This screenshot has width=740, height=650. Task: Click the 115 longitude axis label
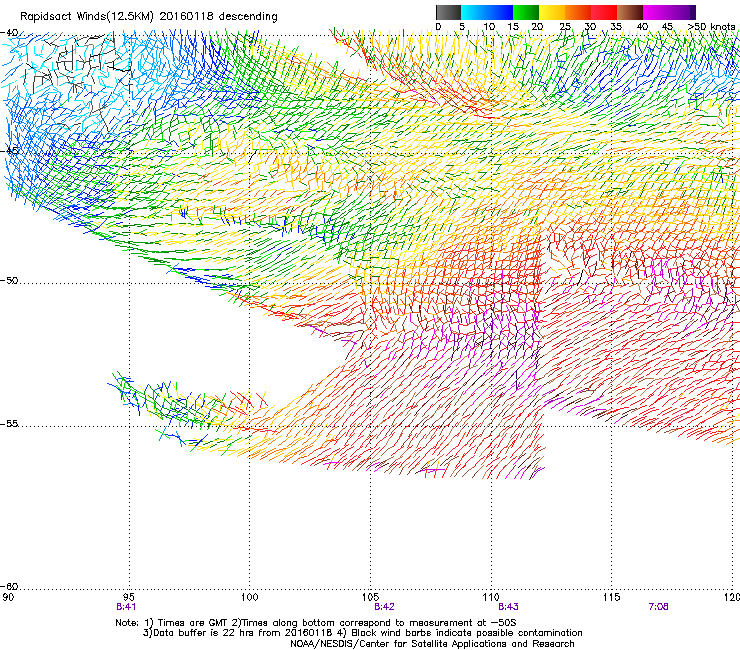(x=612, y=597)
